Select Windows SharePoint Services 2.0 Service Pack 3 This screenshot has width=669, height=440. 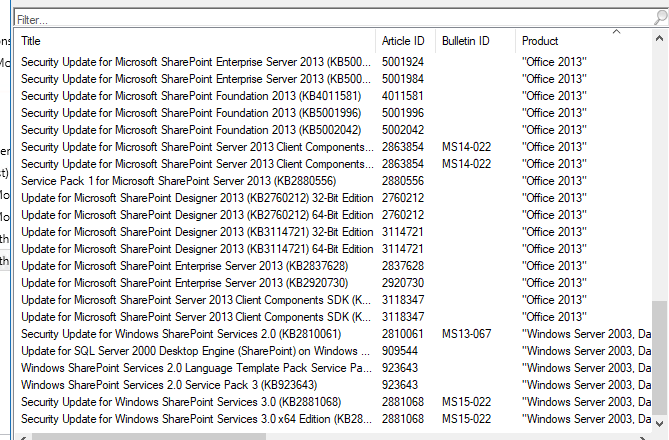(x=335, y=385)
